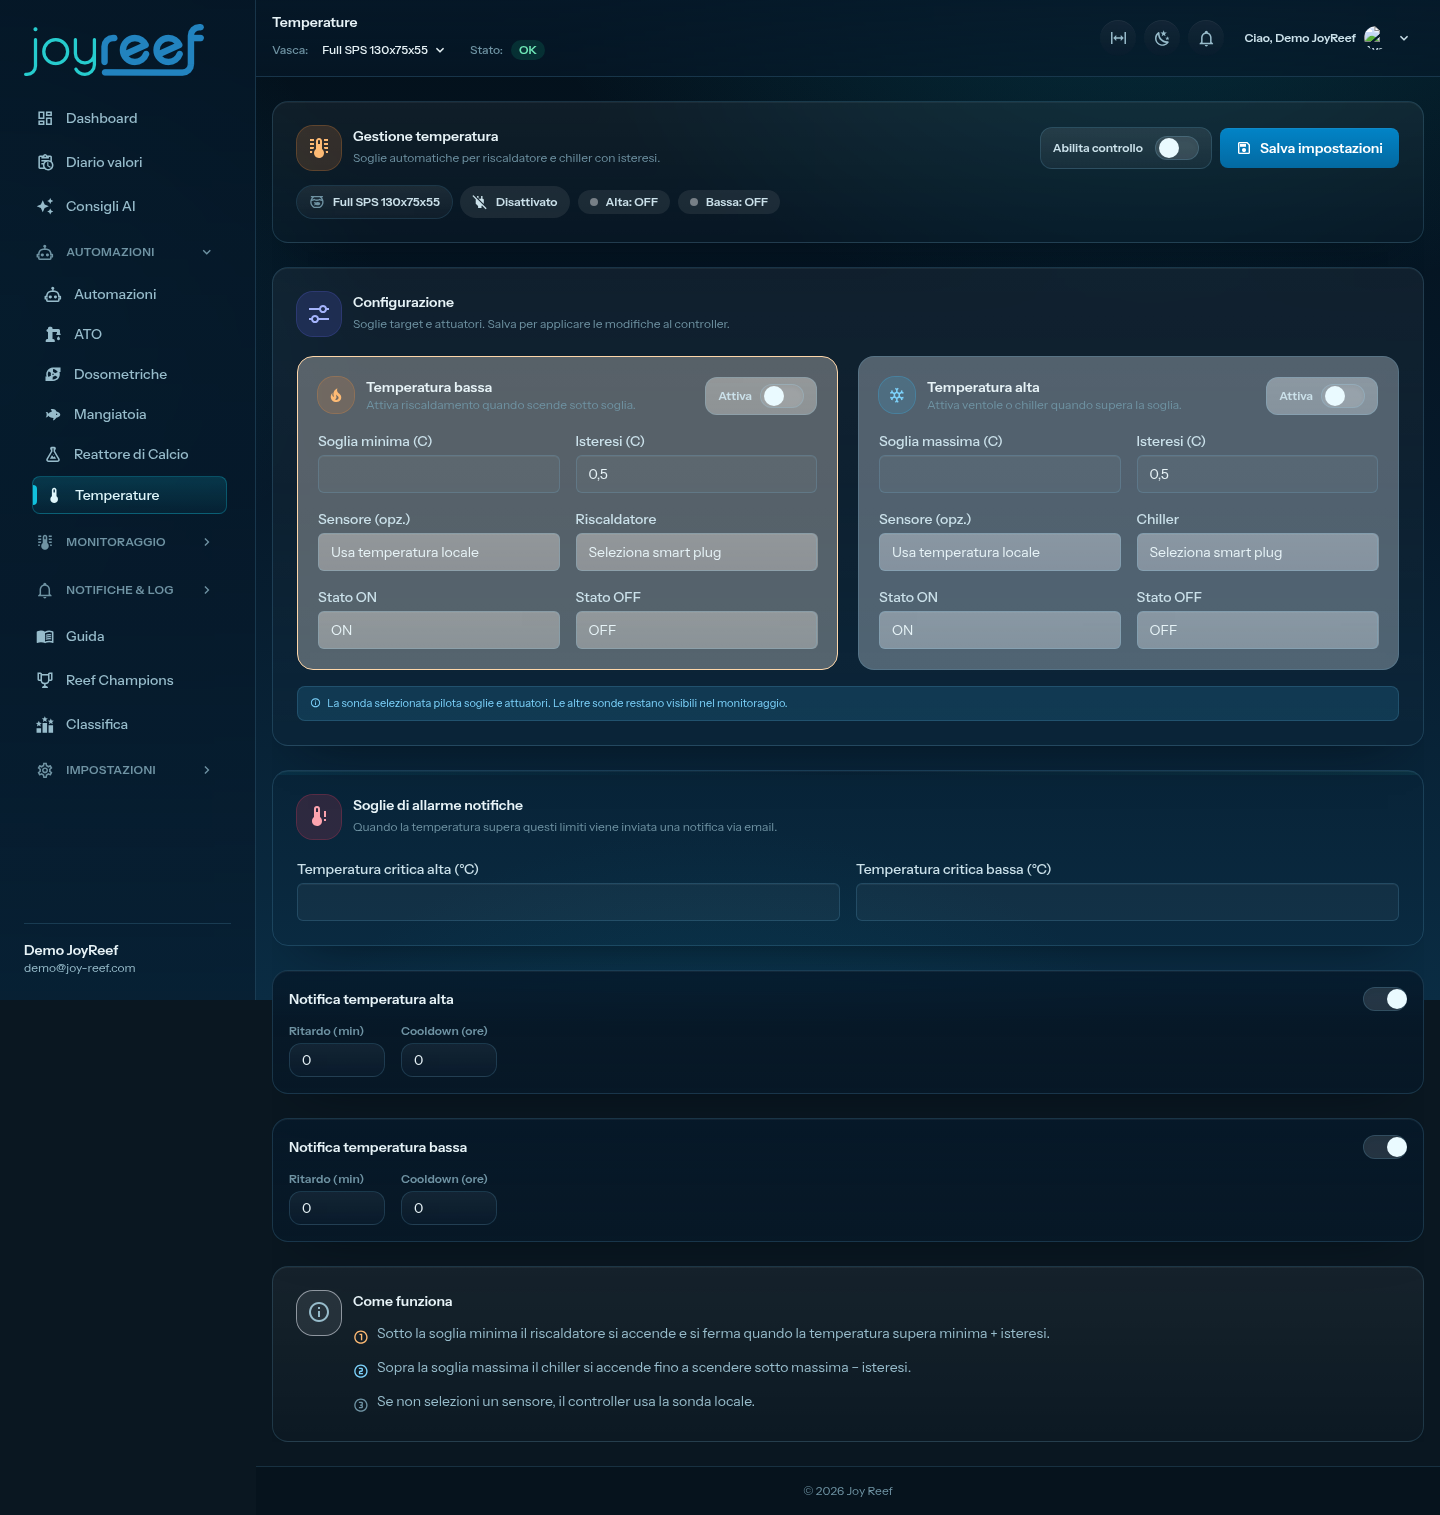The width and height of the screenshot is (1440, 1515).
Task: Click Salva impostazioni button
Action: click(1309, 148)
